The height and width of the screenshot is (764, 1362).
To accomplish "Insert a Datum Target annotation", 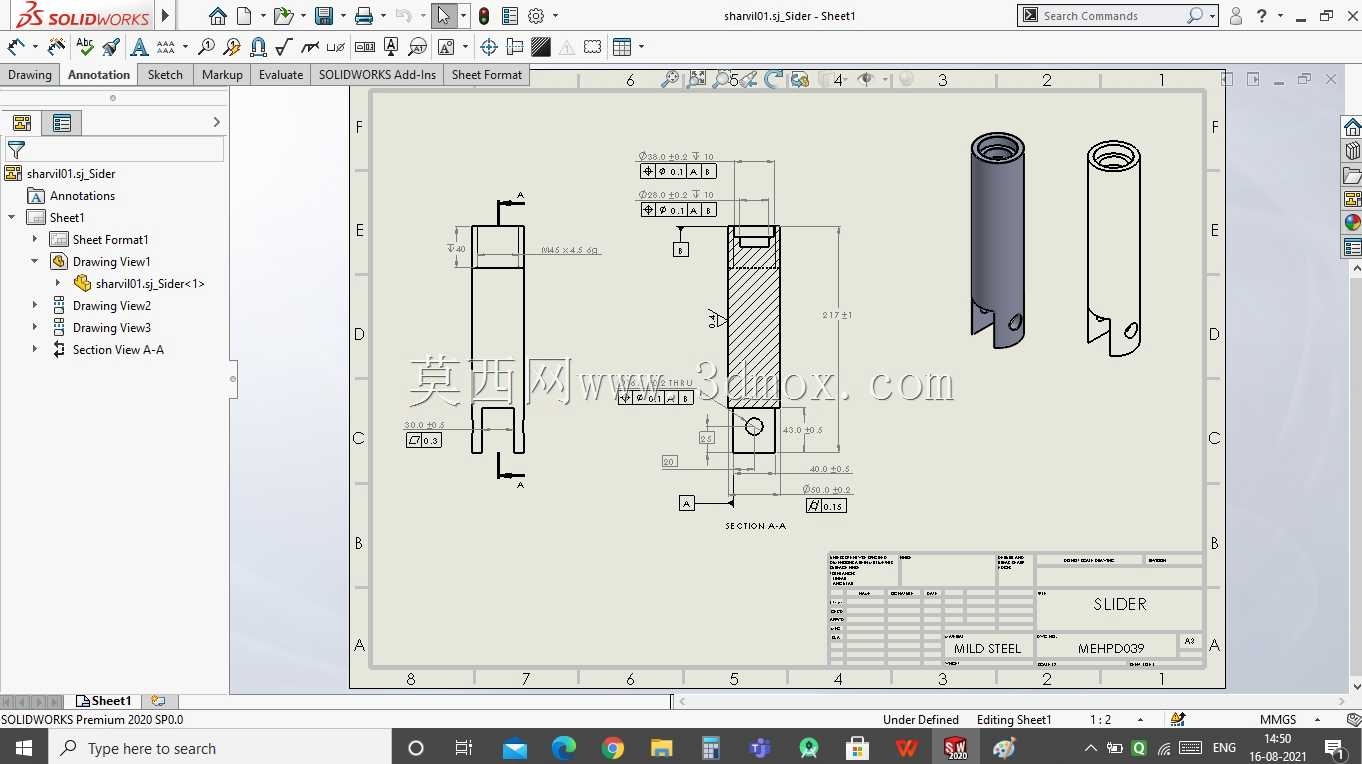I will 417,46.
